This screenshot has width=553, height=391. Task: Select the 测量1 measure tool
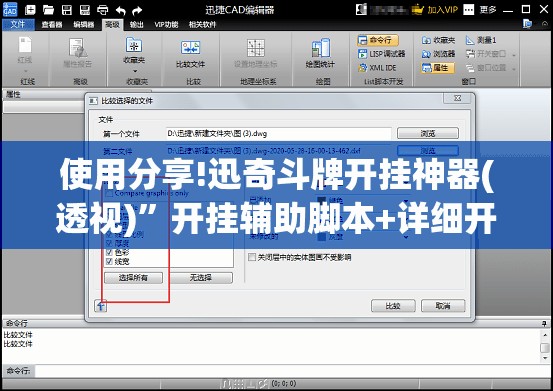point(481,40)
